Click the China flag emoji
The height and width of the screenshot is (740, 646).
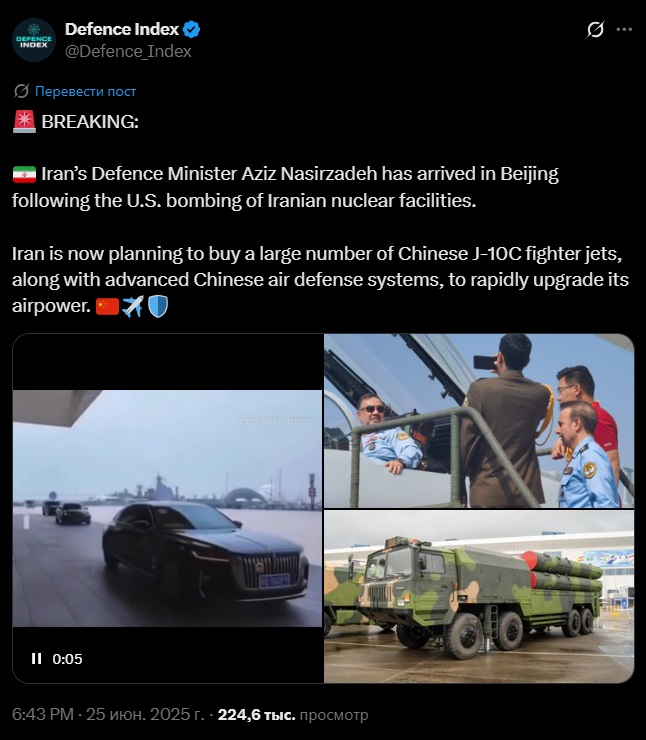point(107,307)
